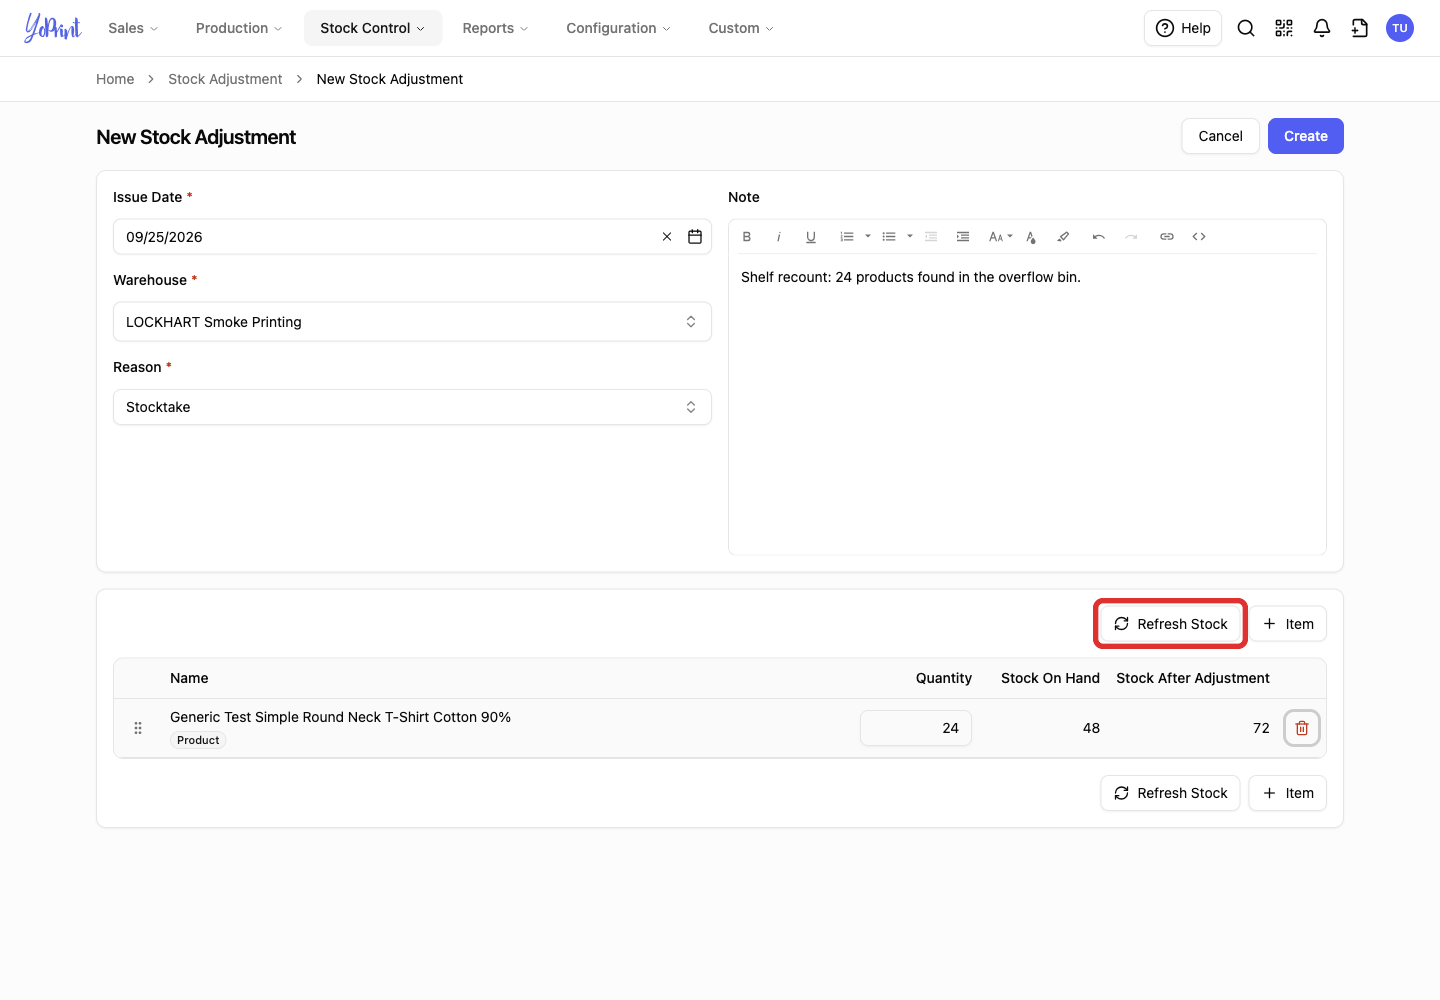Screen dimensions: 1440x1000
Task: Toggle italic formatting in Note editor
Action: point(779,237)
